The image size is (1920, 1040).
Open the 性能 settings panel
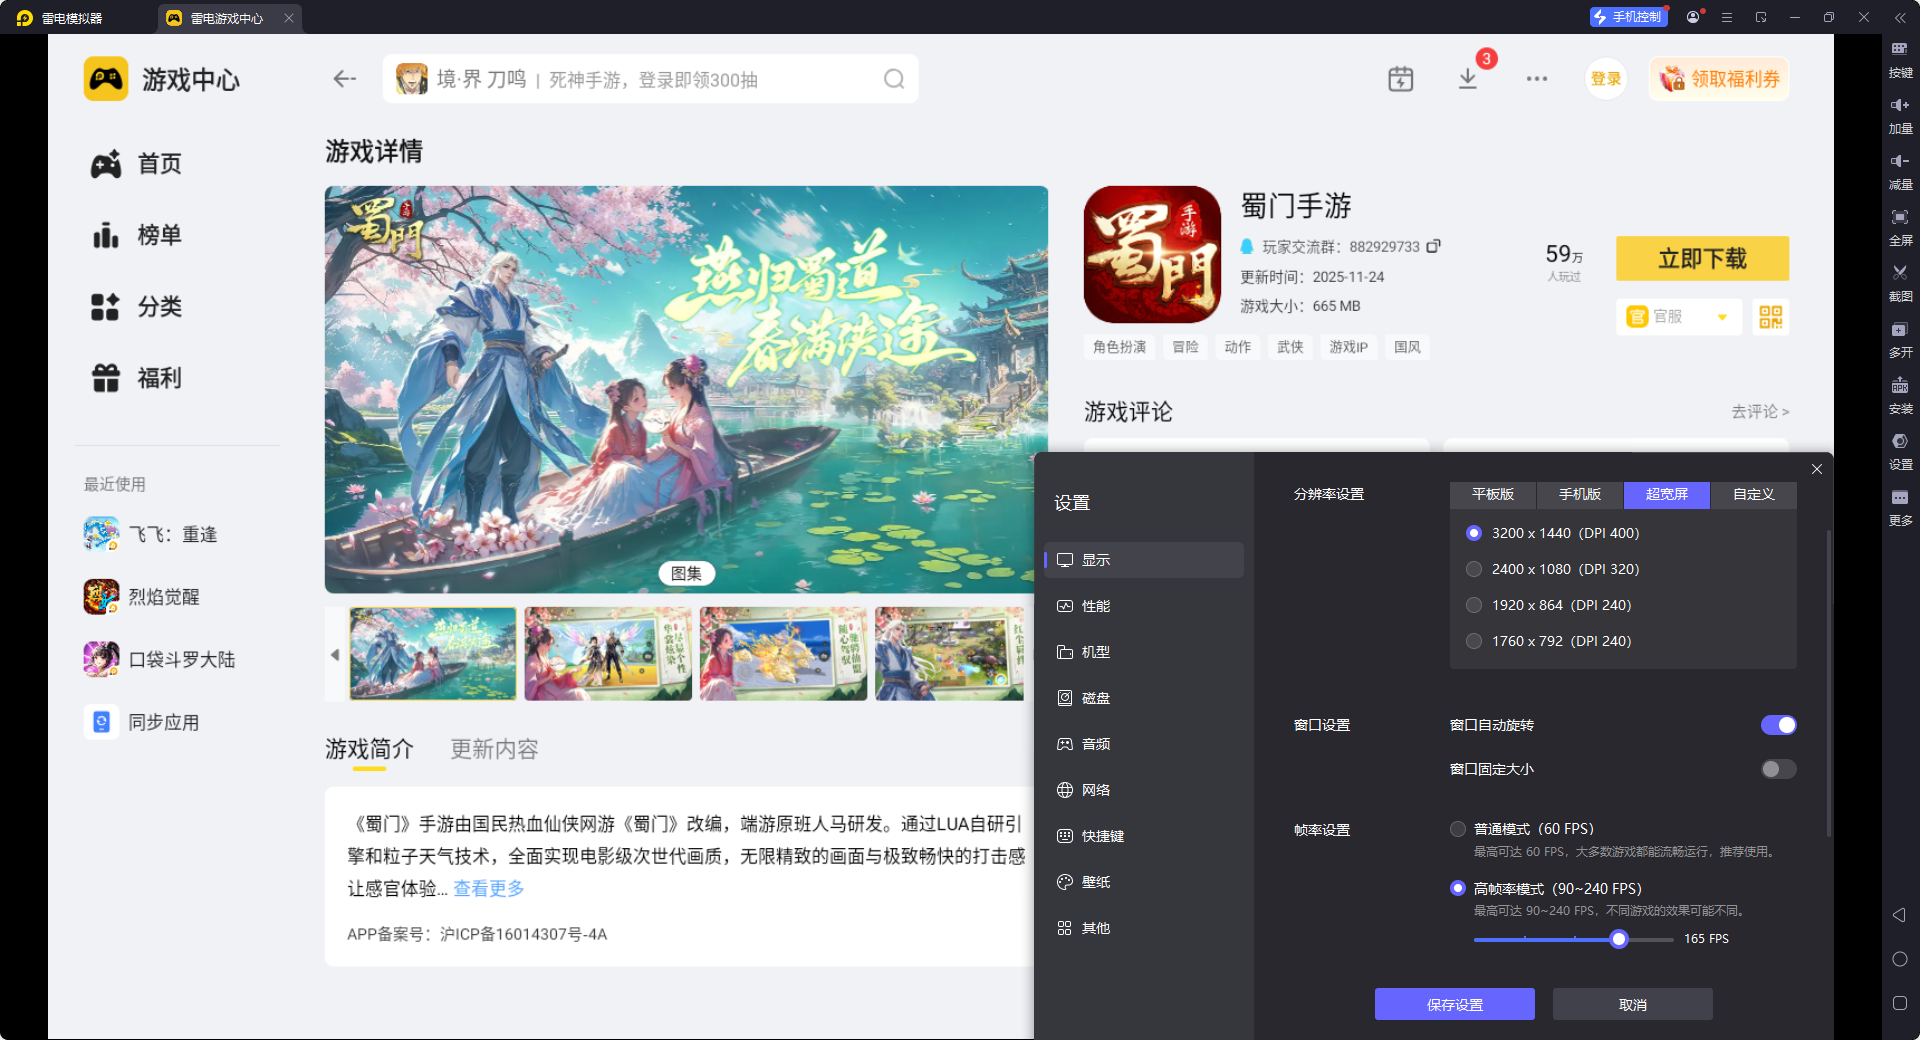tap(1097, 605)
